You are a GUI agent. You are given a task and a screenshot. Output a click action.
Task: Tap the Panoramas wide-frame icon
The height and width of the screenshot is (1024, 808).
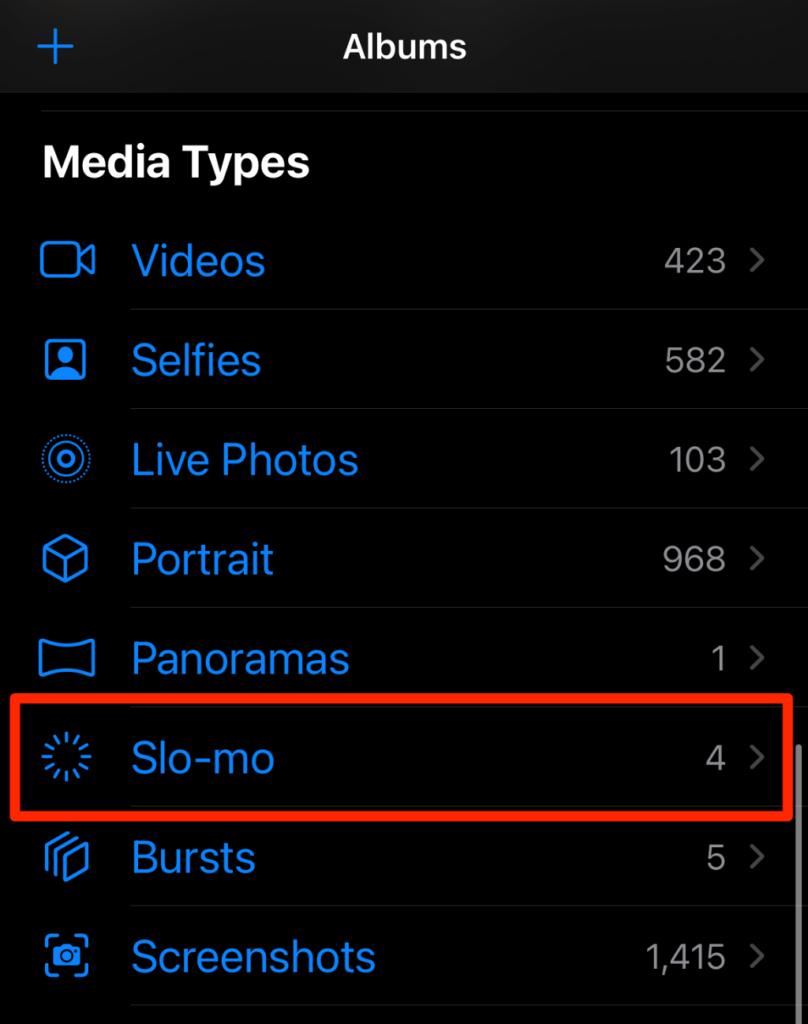(66, 658)
